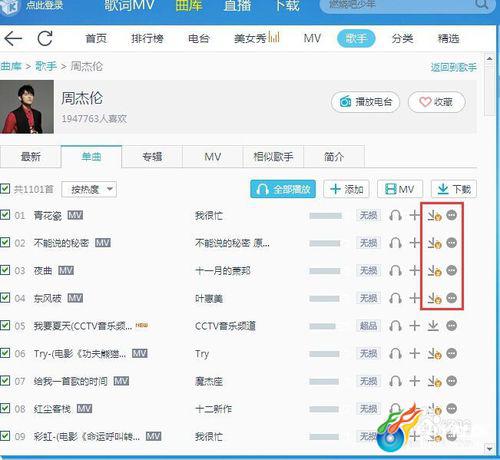Click the back arrow navigation icon
Screen dimensions: 500x460
13,39
